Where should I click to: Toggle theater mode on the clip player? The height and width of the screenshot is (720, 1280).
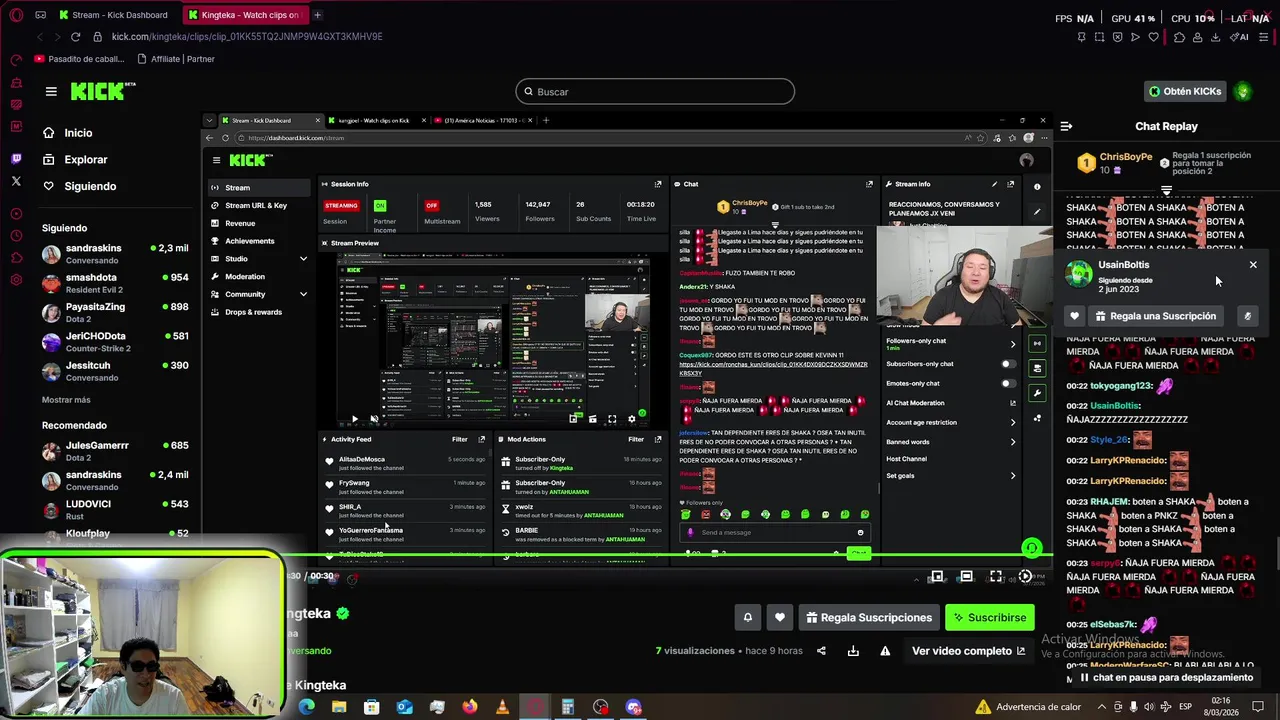click(x=966, y=576)
